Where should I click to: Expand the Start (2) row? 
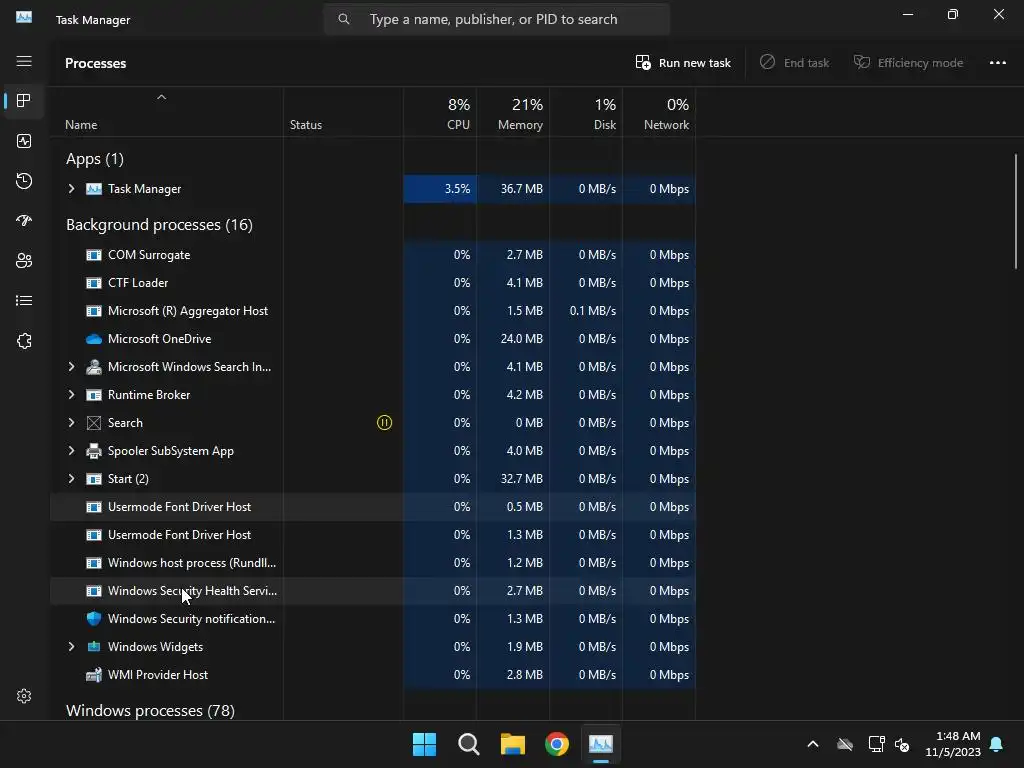71,479
